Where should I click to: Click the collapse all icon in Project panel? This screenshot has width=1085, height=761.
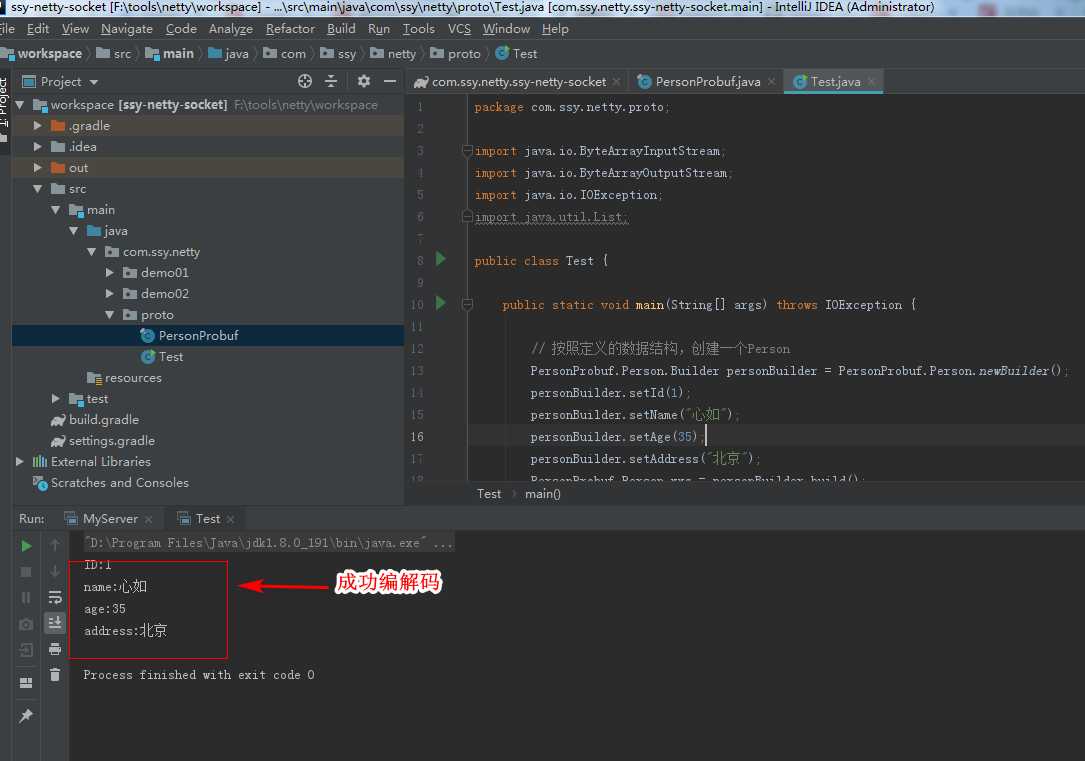[x=331, y=82]
